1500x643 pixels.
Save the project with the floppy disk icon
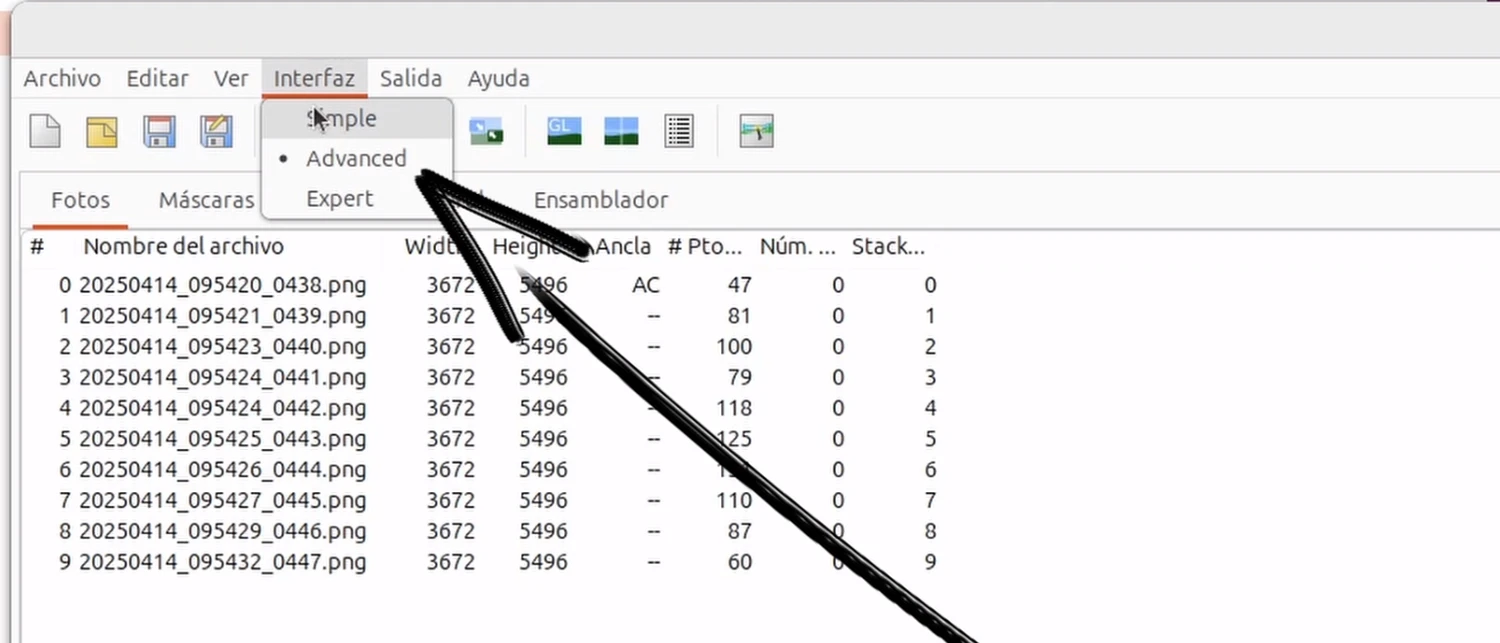(x=159, y=131)
